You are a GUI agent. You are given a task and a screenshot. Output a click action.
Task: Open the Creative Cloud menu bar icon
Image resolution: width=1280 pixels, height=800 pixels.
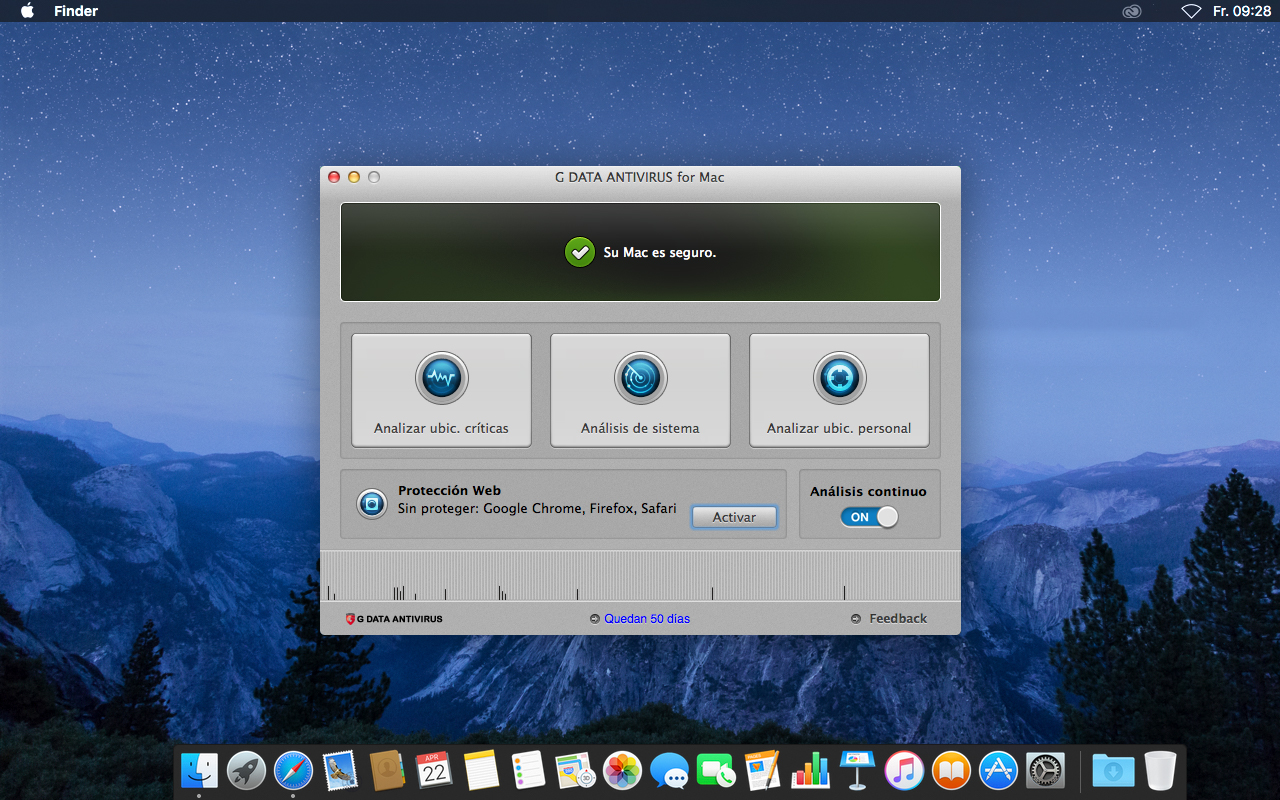pos(1132,11)
